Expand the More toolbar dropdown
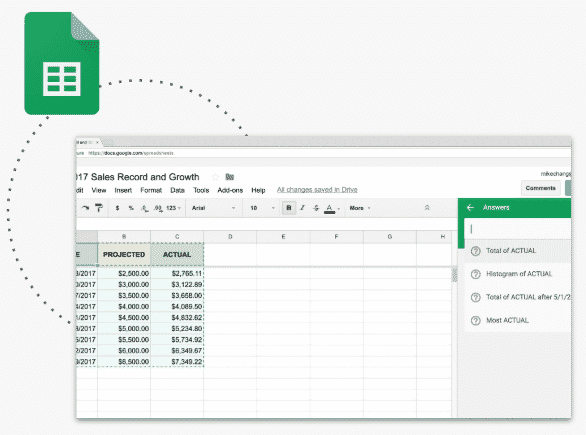The image size is (586, 435). coord(360,208)
